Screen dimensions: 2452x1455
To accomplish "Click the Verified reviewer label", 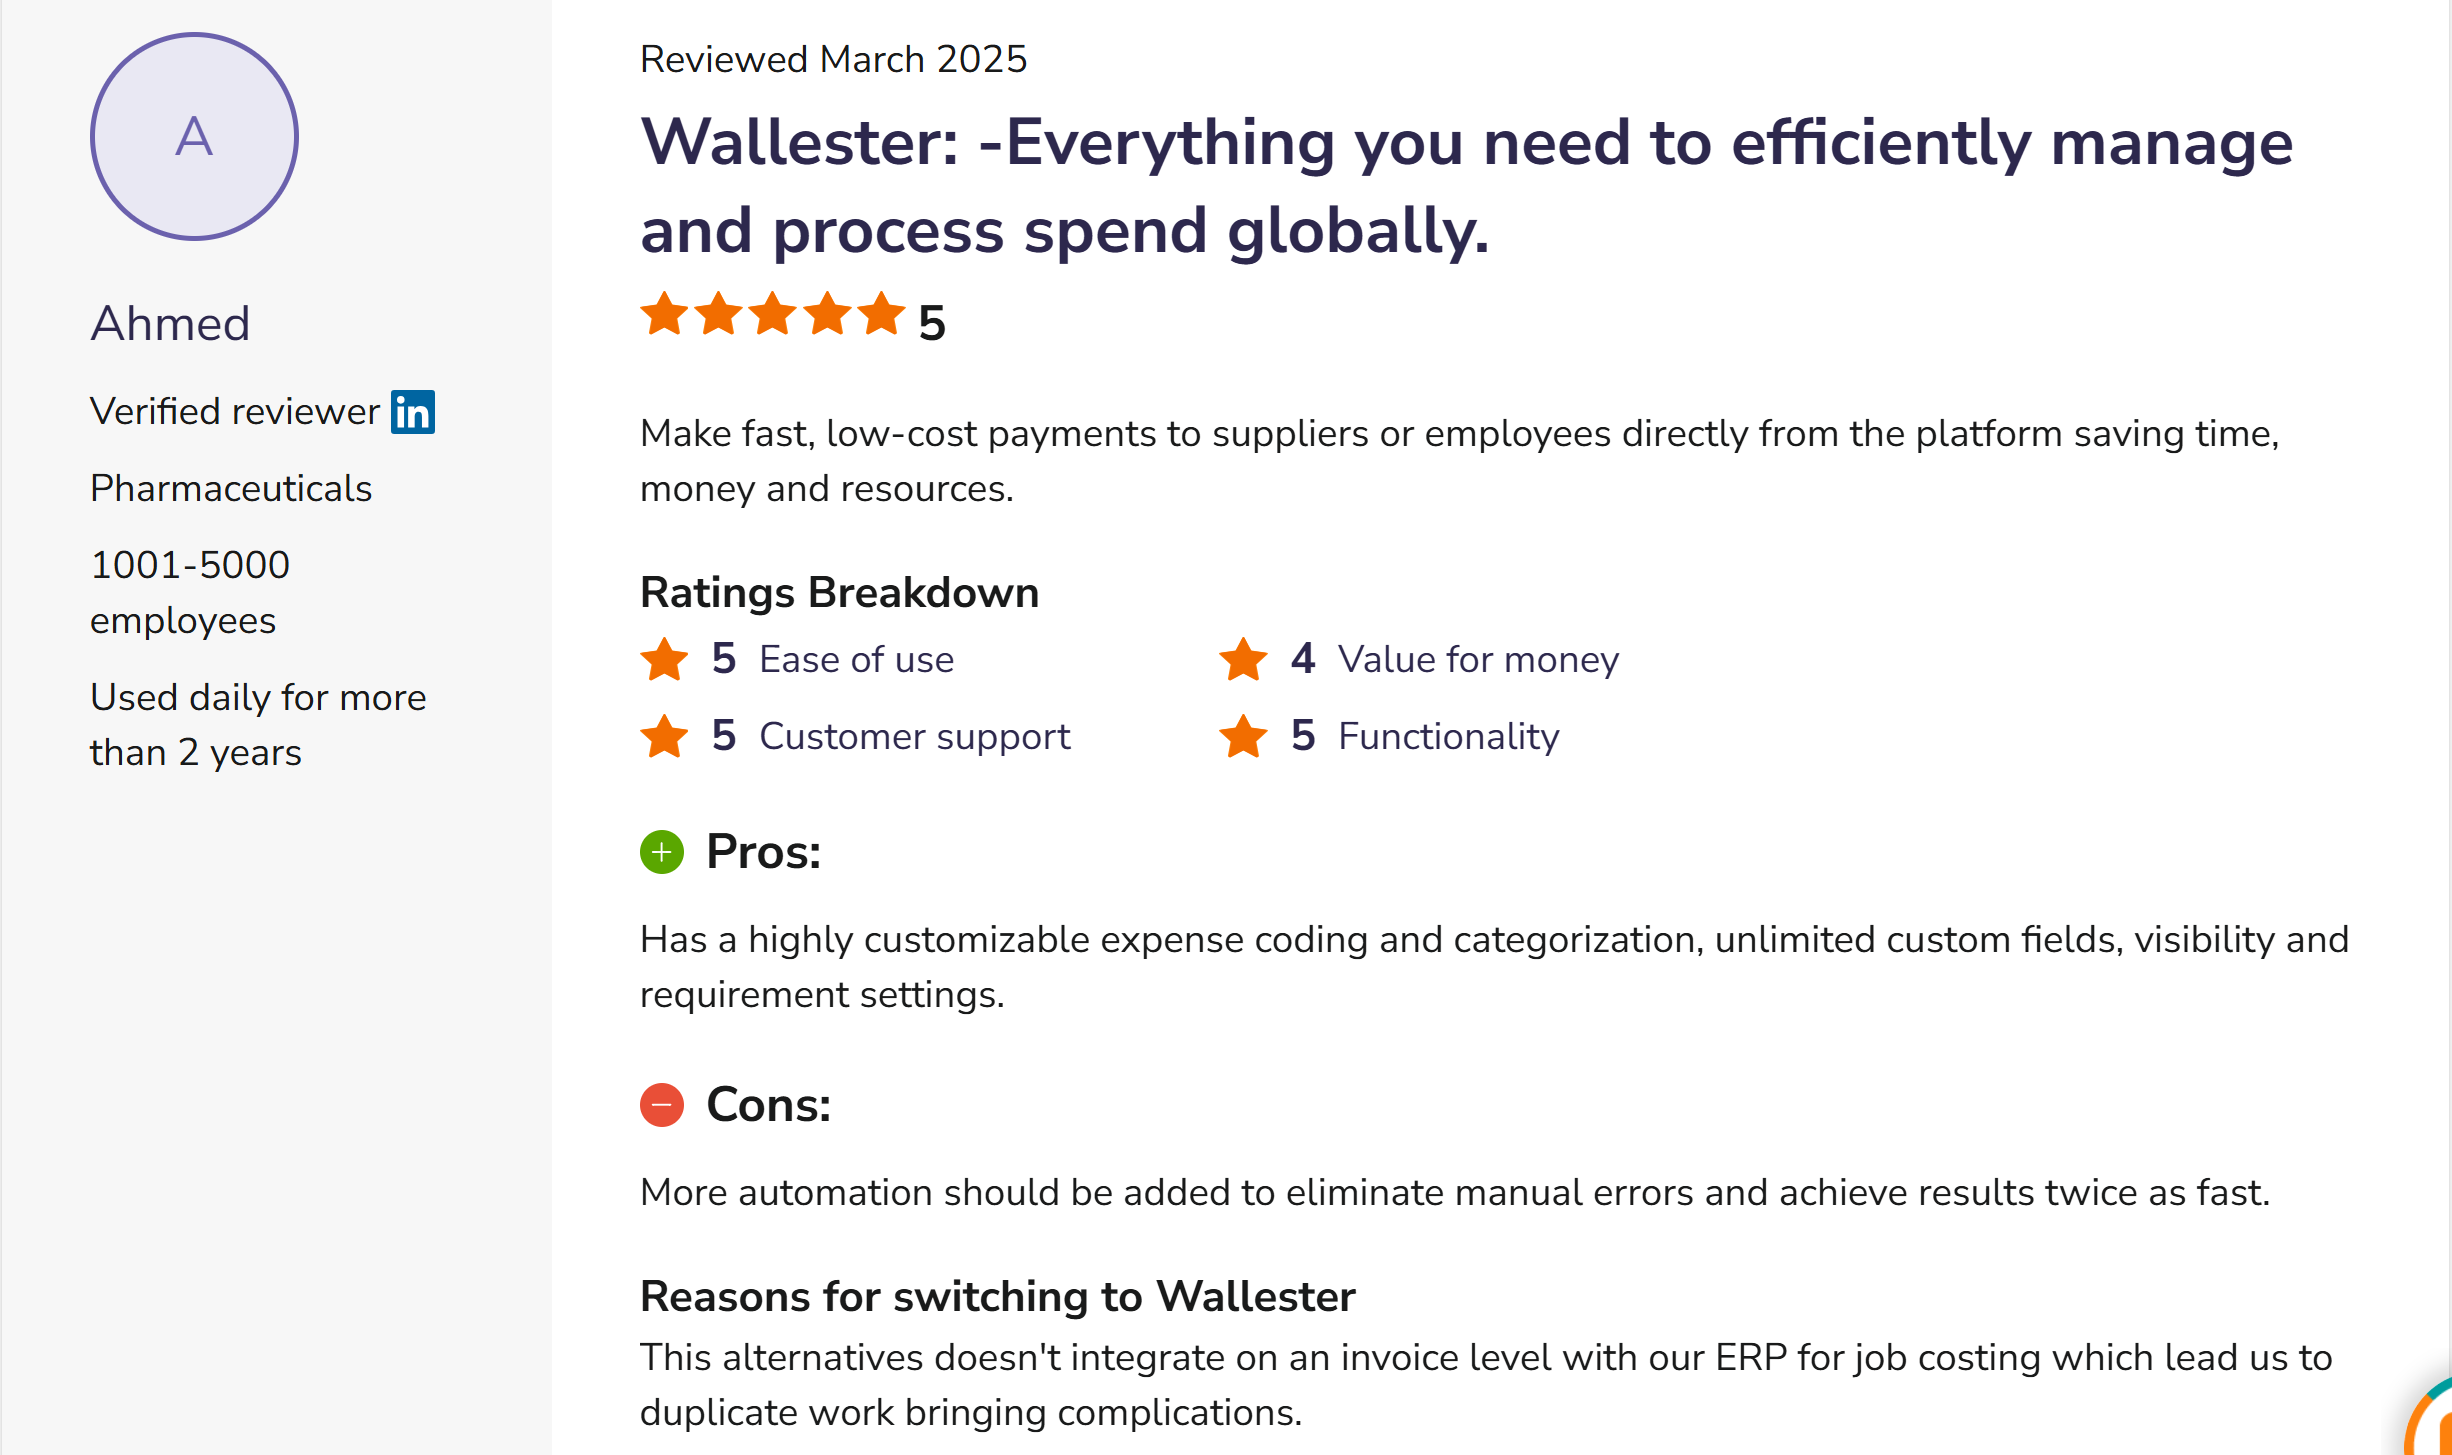I will click(235, 412).
